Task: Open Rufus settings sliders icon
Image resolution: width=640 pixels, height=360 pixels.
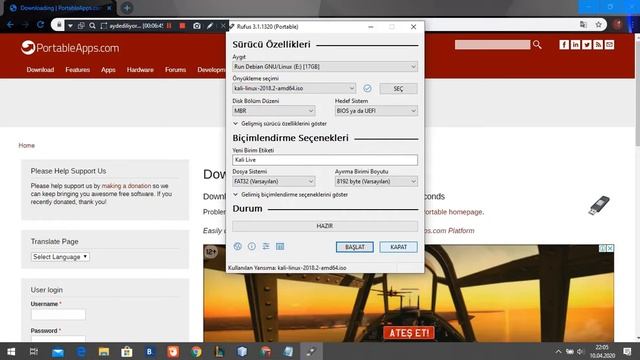Action: (266, 246)
